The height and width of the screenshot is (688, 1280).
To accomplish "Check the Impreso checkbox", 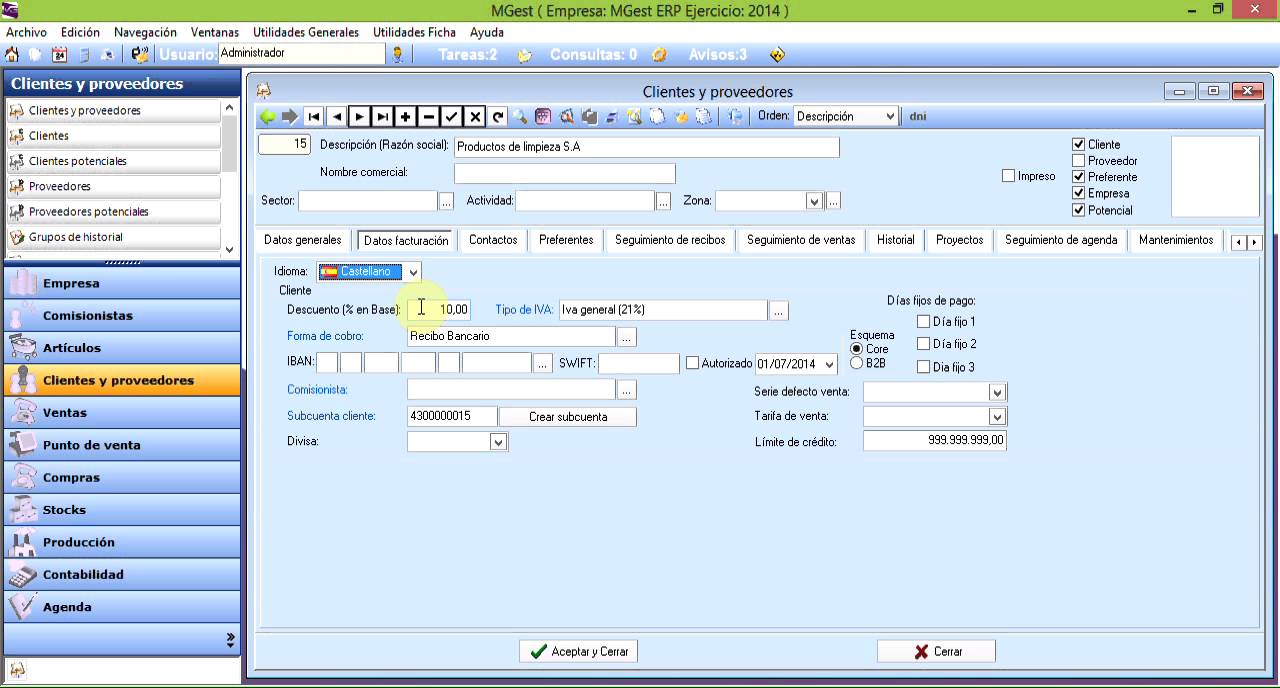I will coord(1008,176).
